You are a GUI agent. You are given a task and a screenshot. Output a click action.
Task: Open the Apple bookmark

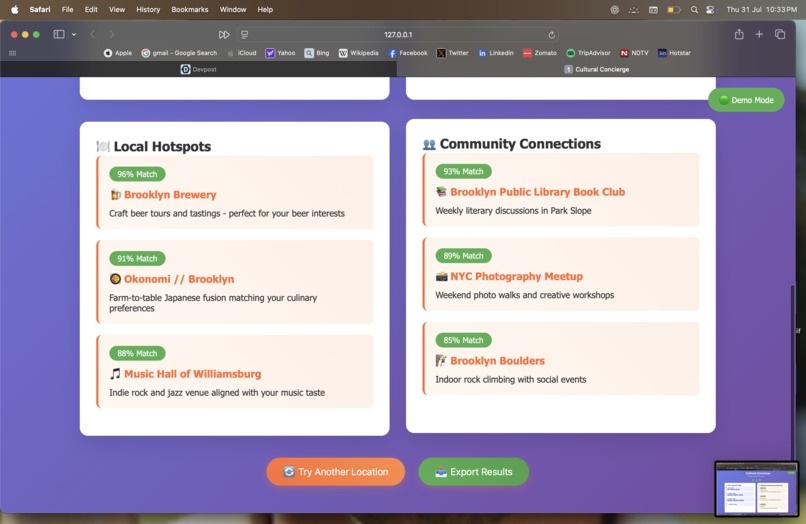tap(118, 53)
